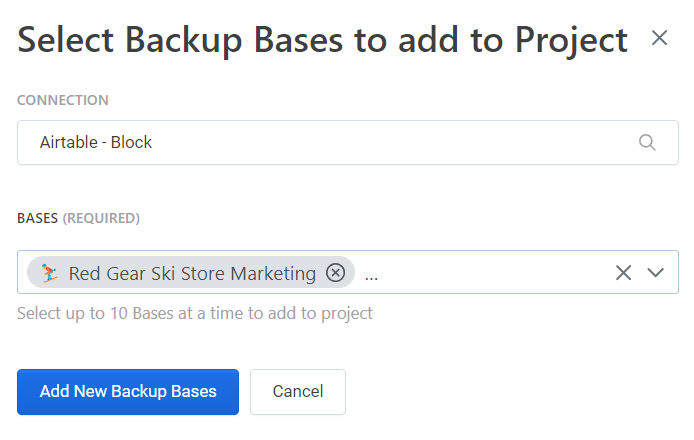Click the search magnifier in Connection field
The width and height of the screenshot is (694, 440).
[647, 142]
